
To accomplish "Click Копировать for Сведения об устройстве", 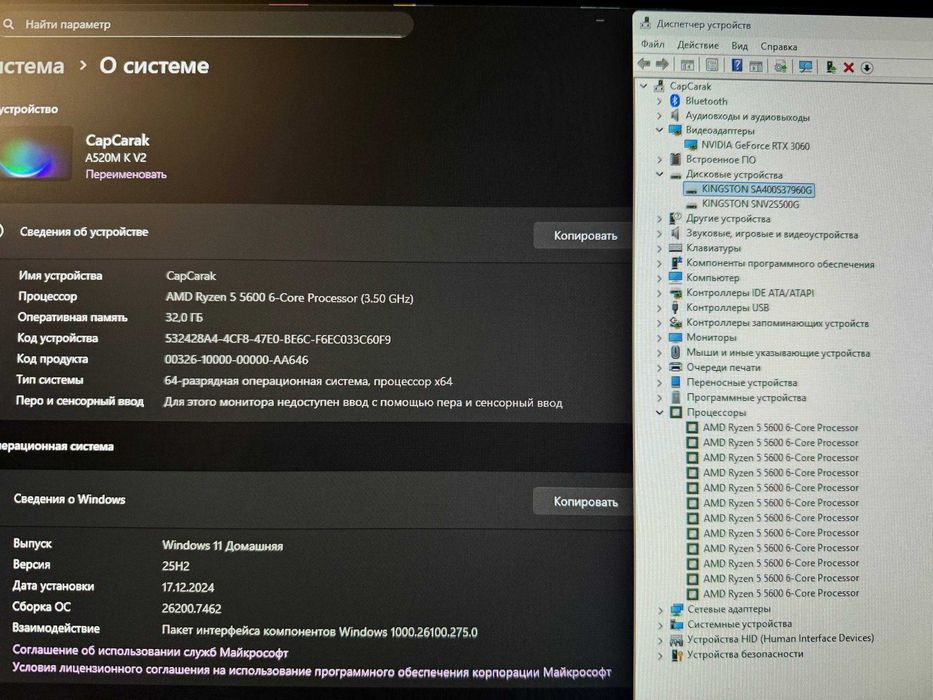I will pyautogui.click(x=585, y=236).
